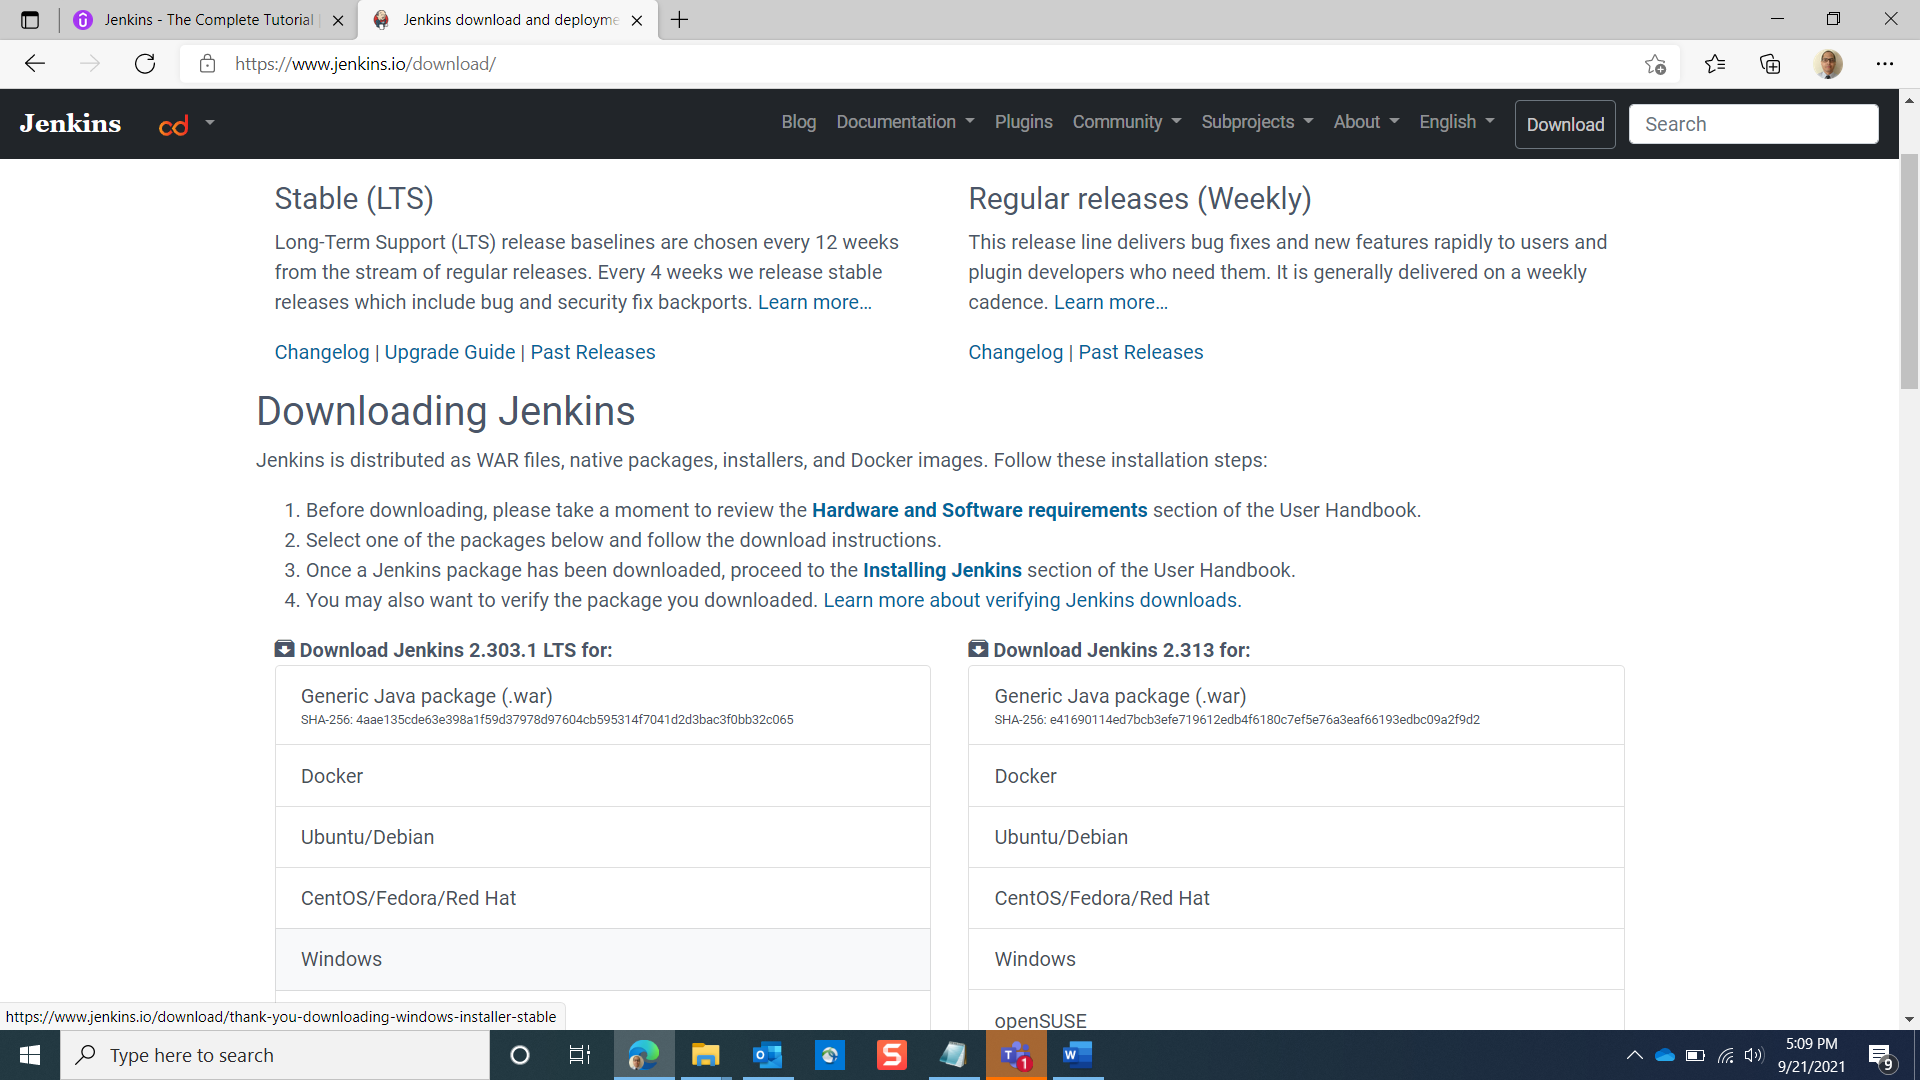The image size is (1920, 1080).
Task: Expand the Community dropdown menu
Action: [1127, 122]
